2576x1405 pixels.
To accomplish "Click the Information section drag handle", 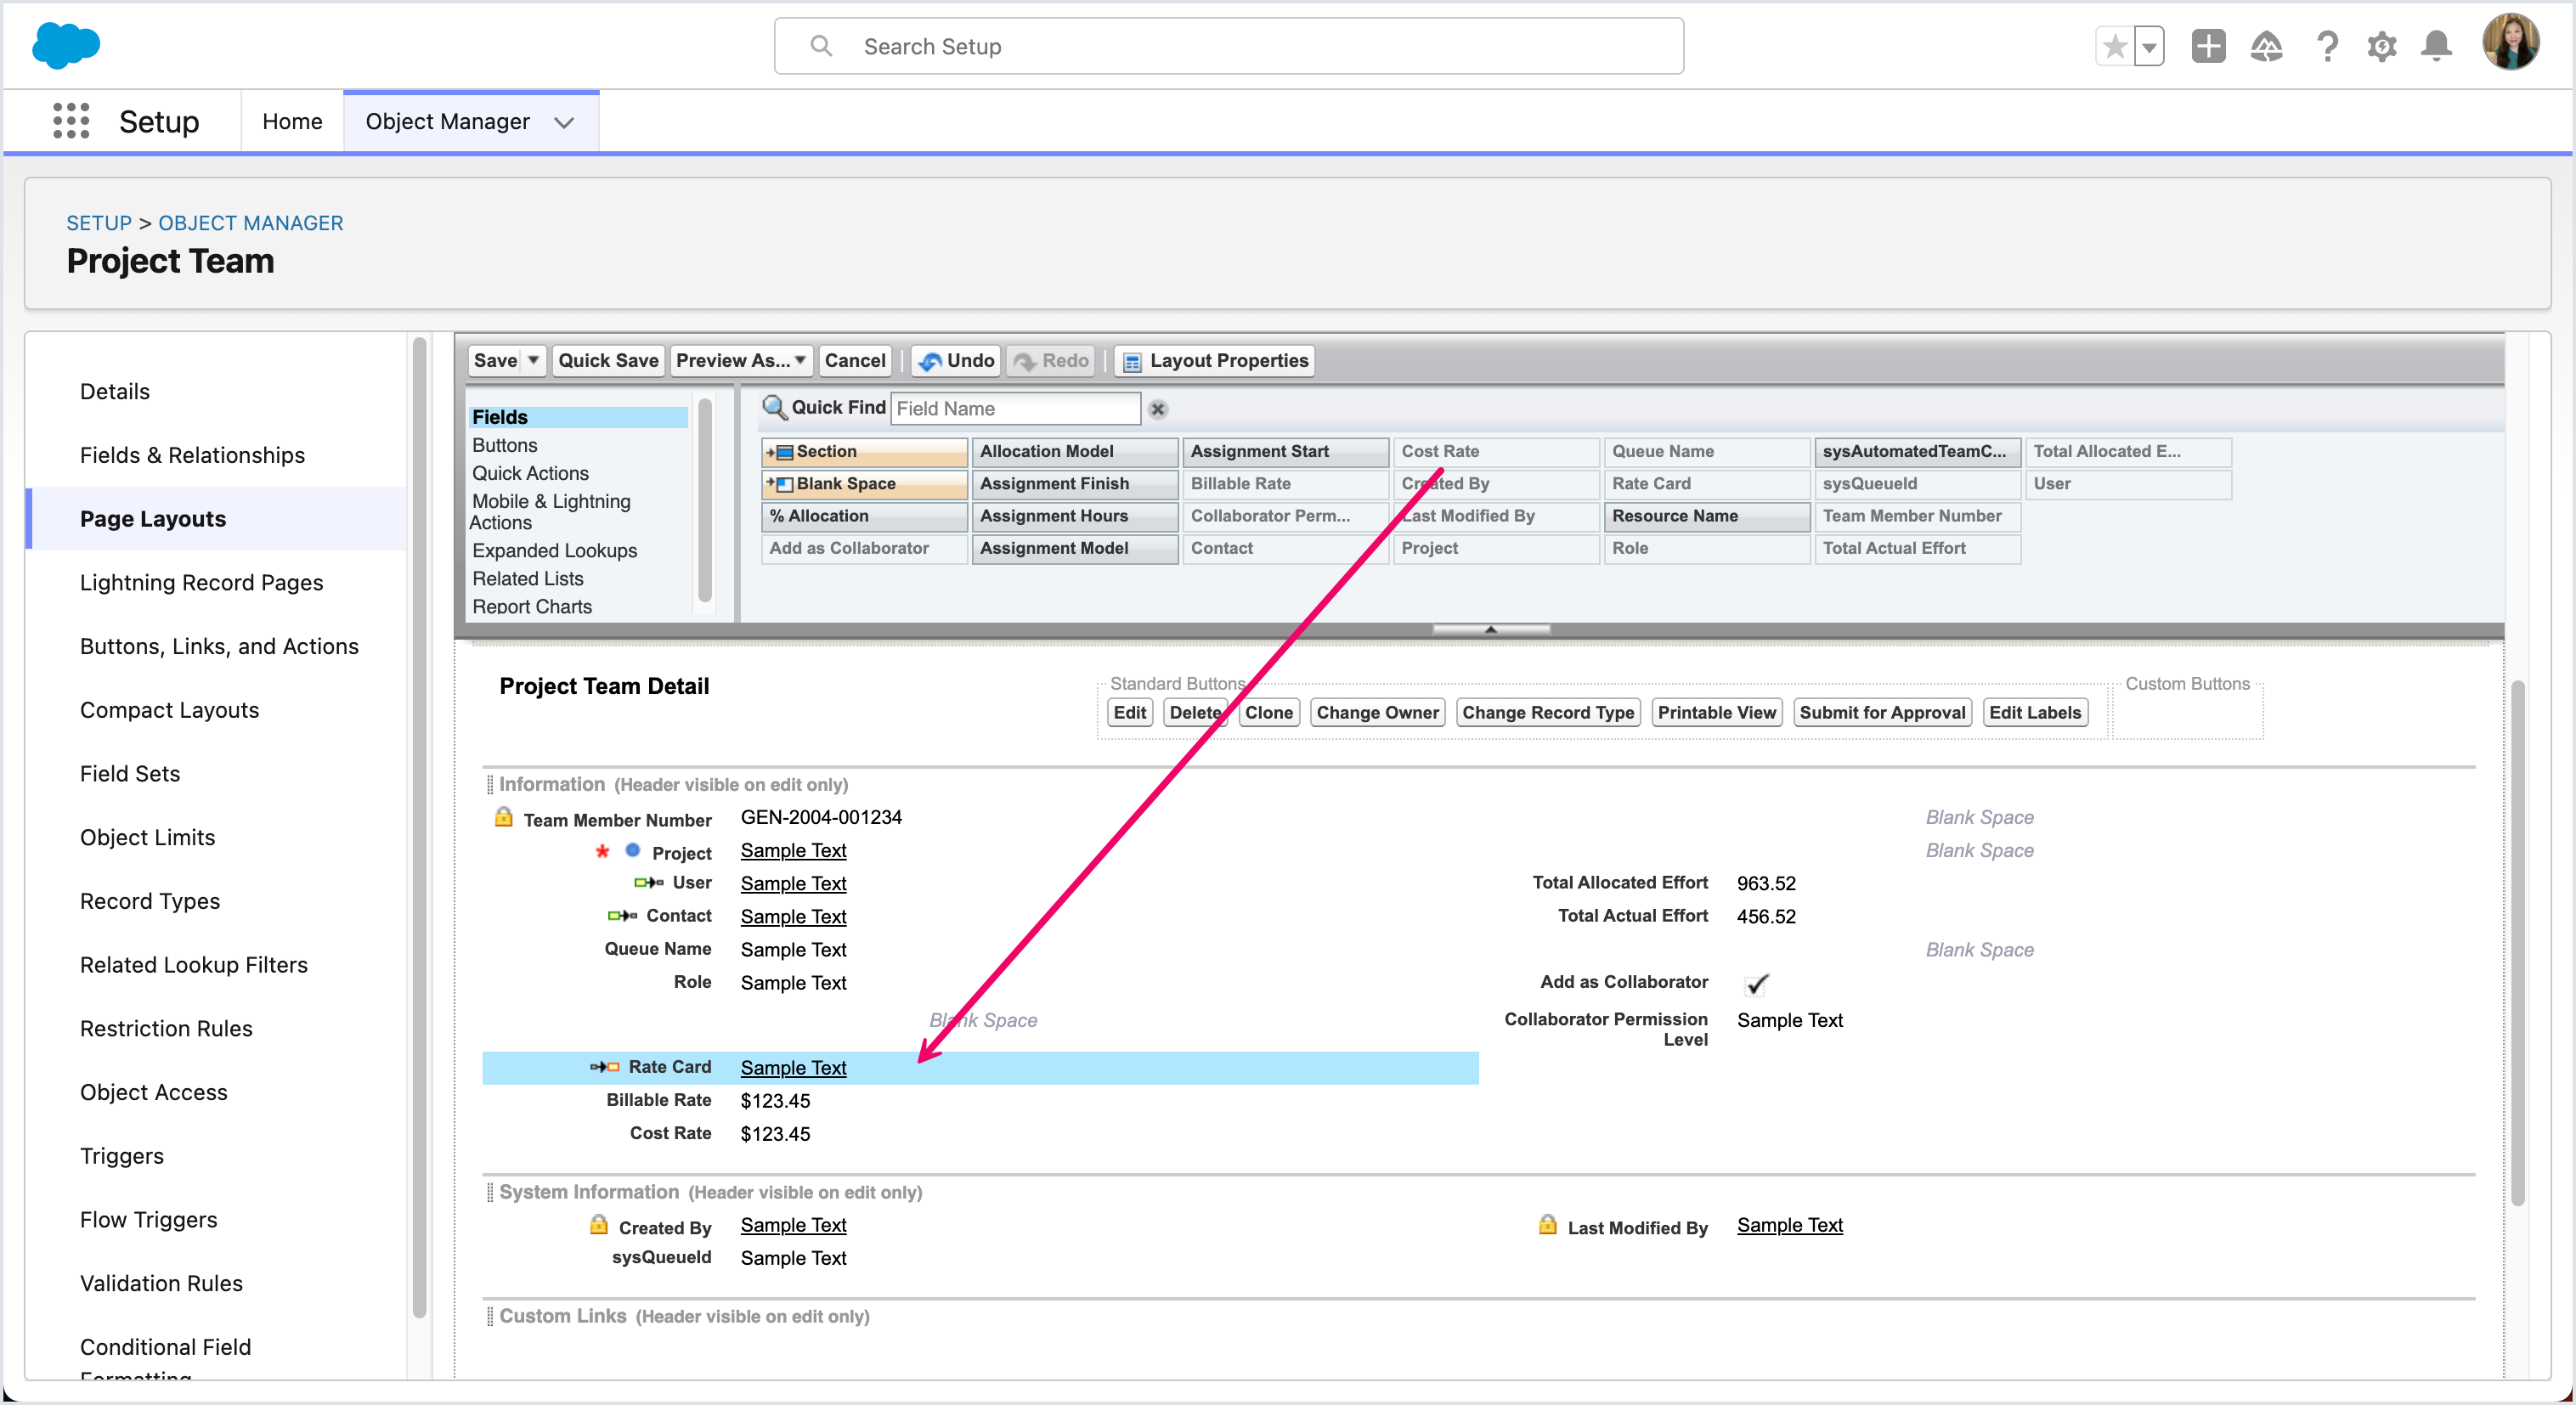I will (490, 784).
